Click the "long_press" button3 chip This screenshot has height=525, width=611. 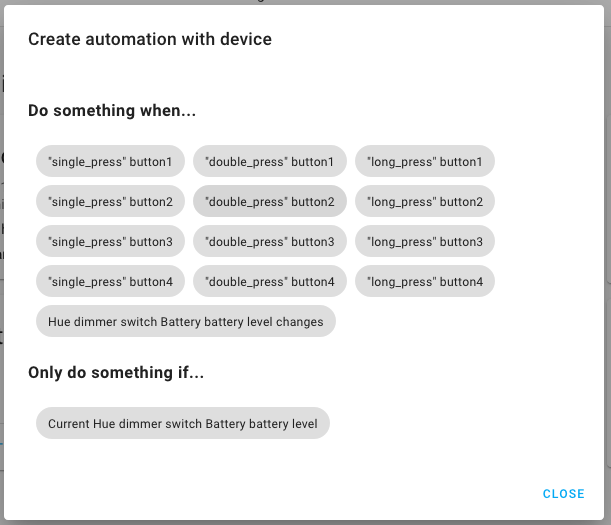click(x=424, y=242)
